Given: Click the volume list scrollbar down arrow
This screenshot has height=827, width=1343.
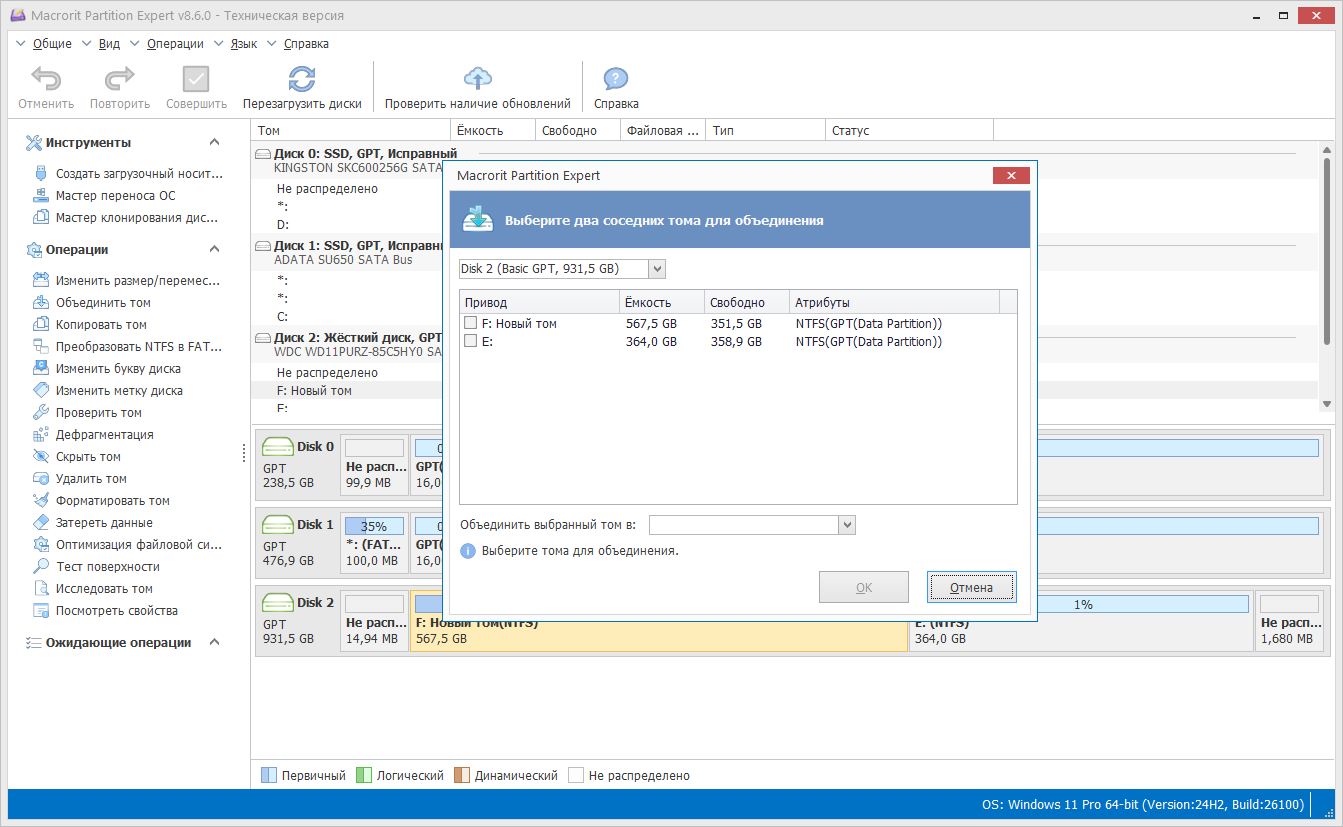Looking at the screenshot, I should (x=1327, y=404).
